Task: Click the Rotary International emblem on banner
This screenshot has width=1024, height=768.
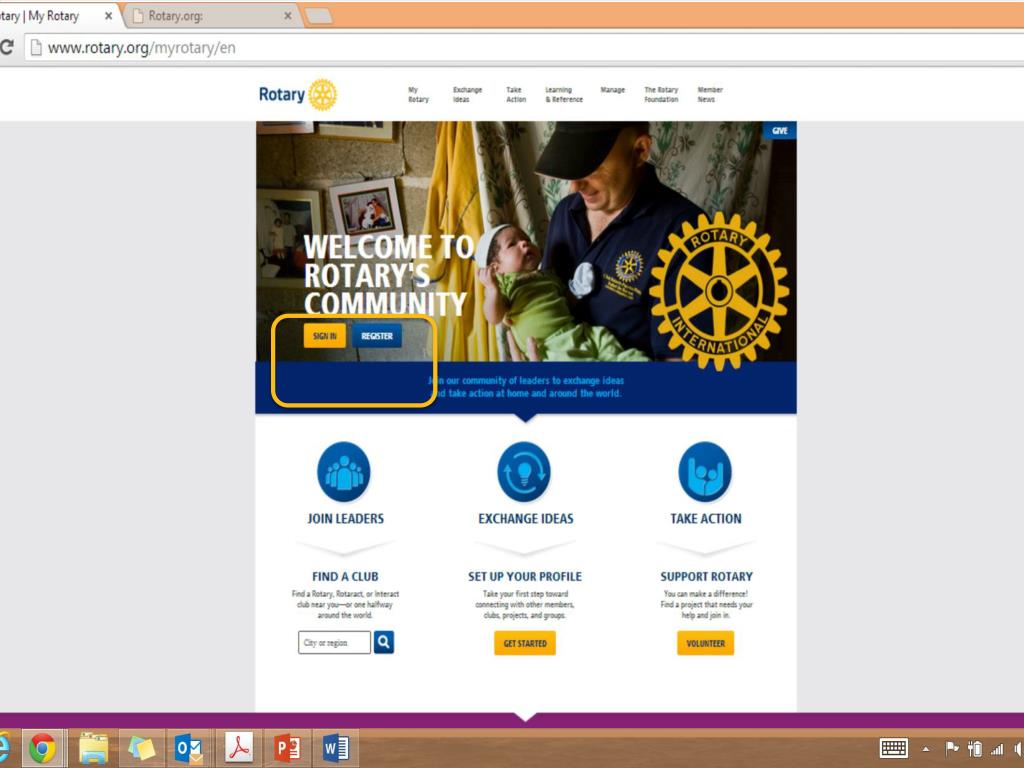Action: (719, 291)
